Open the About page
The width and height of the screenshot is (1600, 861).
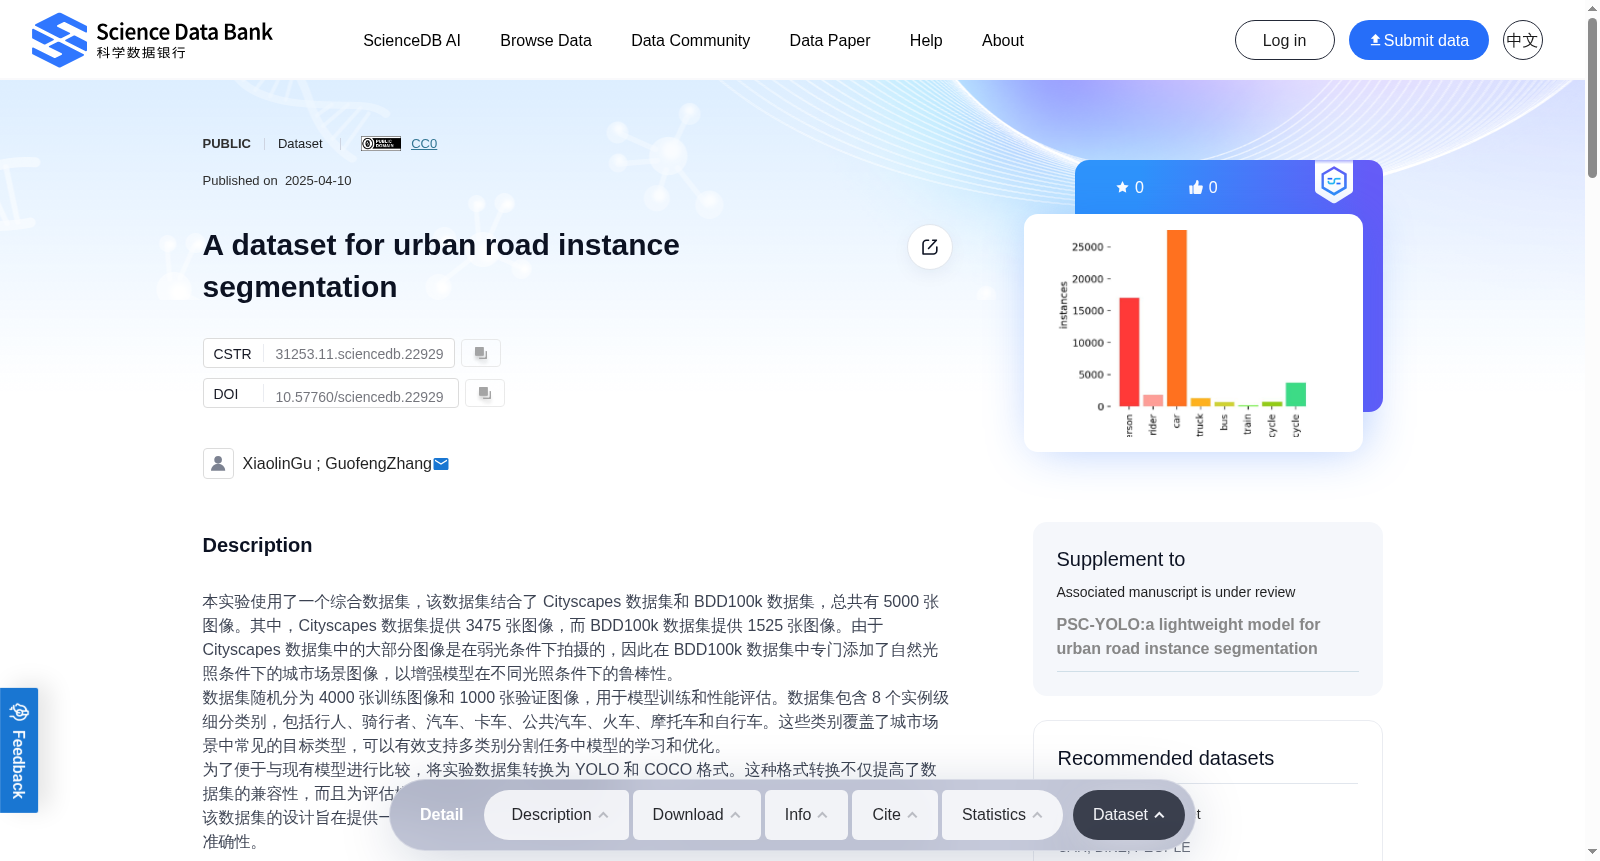pos(1003,40)
